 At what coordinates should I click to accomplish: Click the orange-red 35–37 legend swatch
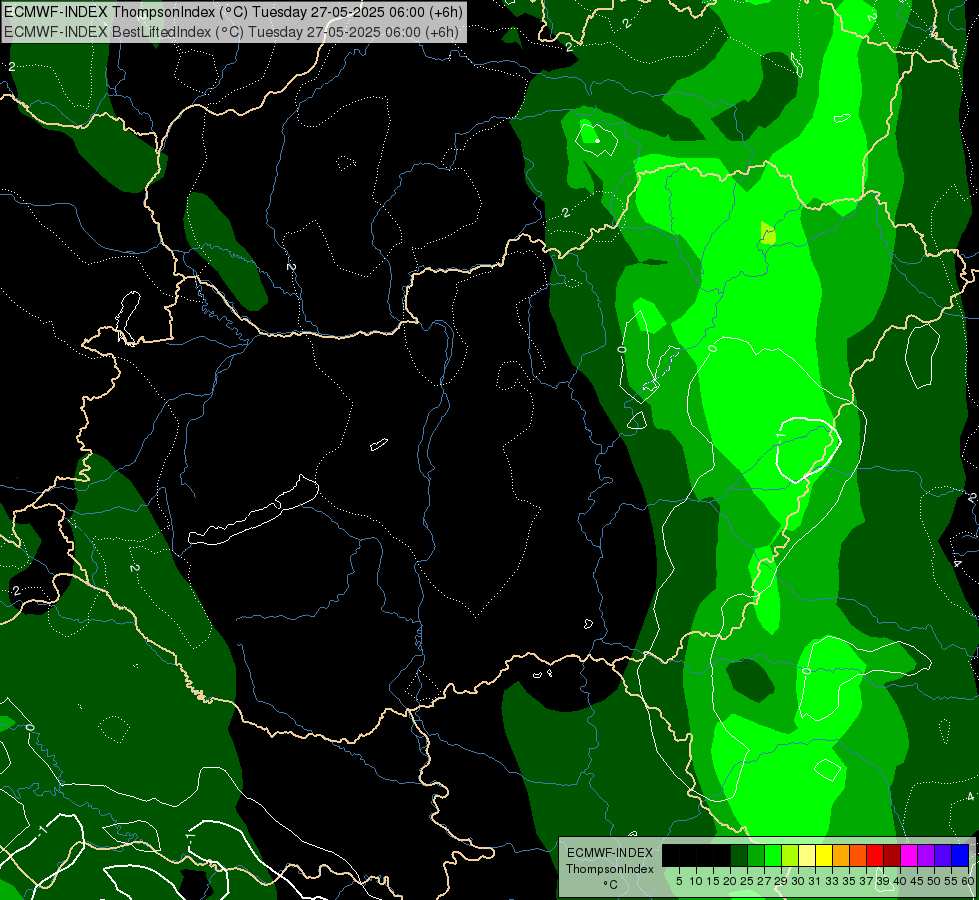[x=858, y=855]
